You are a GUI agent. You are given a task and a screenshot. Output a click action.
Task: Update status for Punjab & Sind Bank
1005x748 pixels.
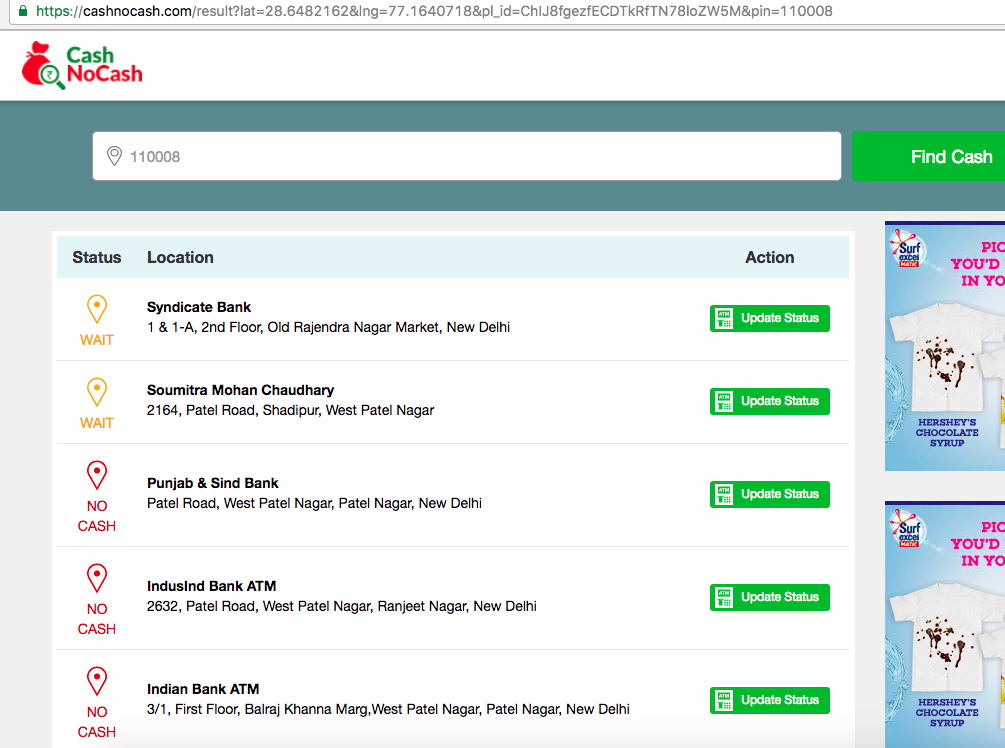pyautogui.click(x=770, y=494)
